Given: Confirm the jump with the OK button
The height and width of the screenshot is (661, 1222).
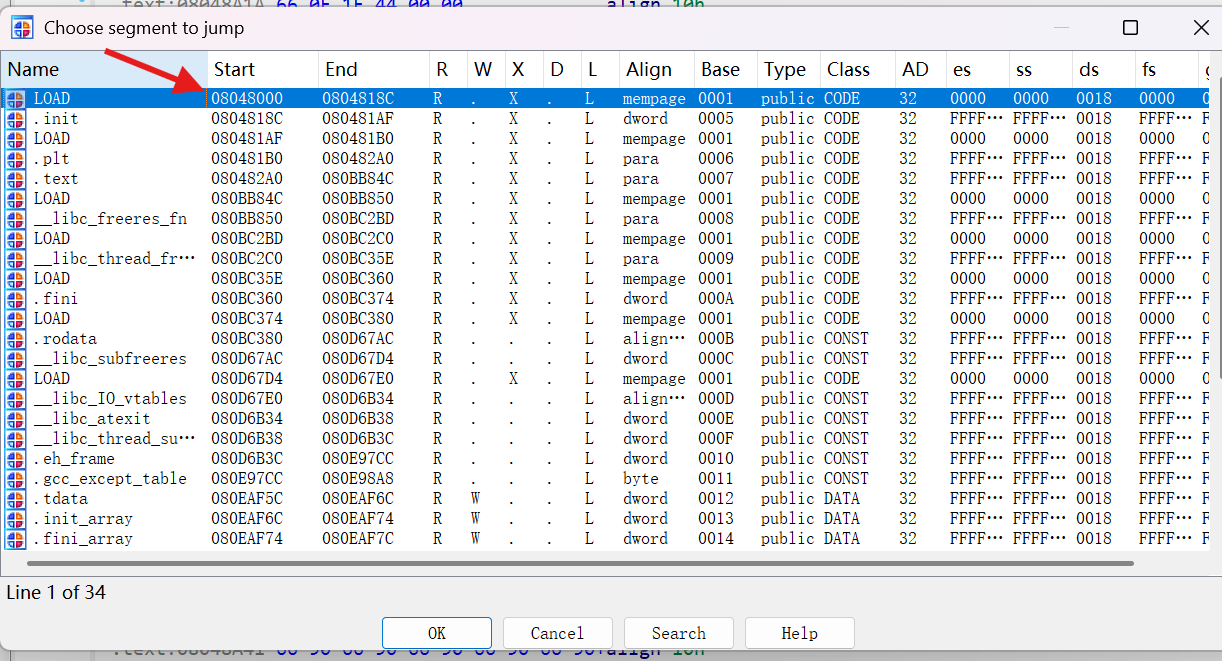Looking at the screenshot, I should tap(437, 633).
